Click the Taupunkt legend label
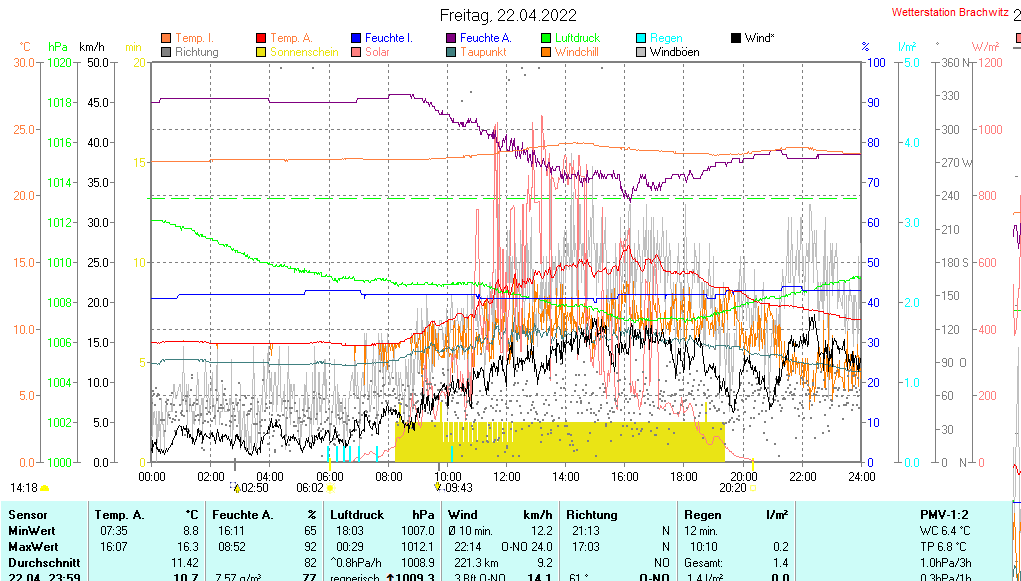 coord(483,52)
